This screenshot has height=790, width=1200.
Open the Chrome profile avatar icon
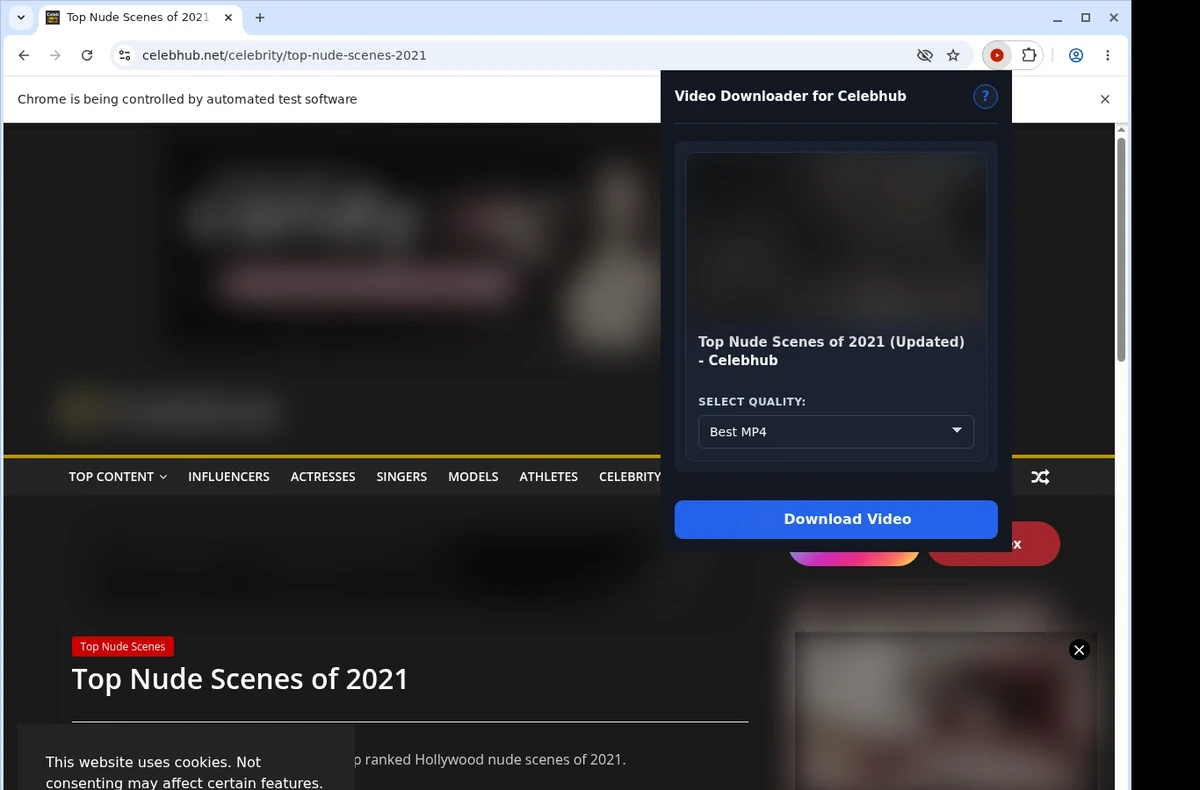tap(1076, 56)
